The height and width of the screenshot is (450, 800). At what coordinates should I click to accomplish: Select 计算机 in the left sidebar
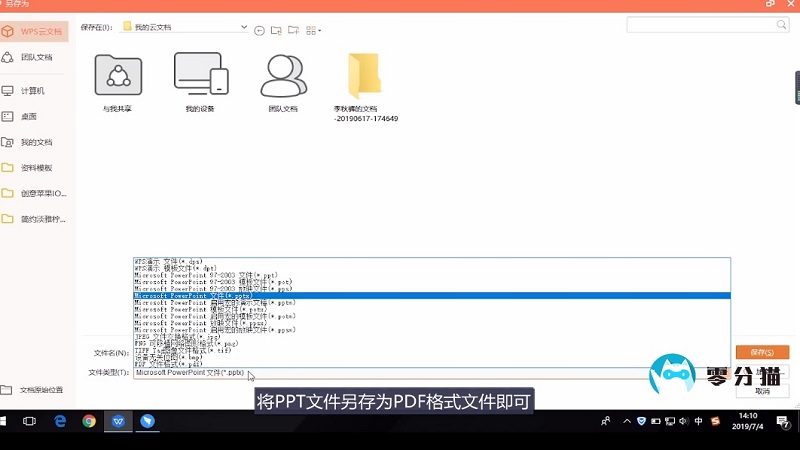32,91
